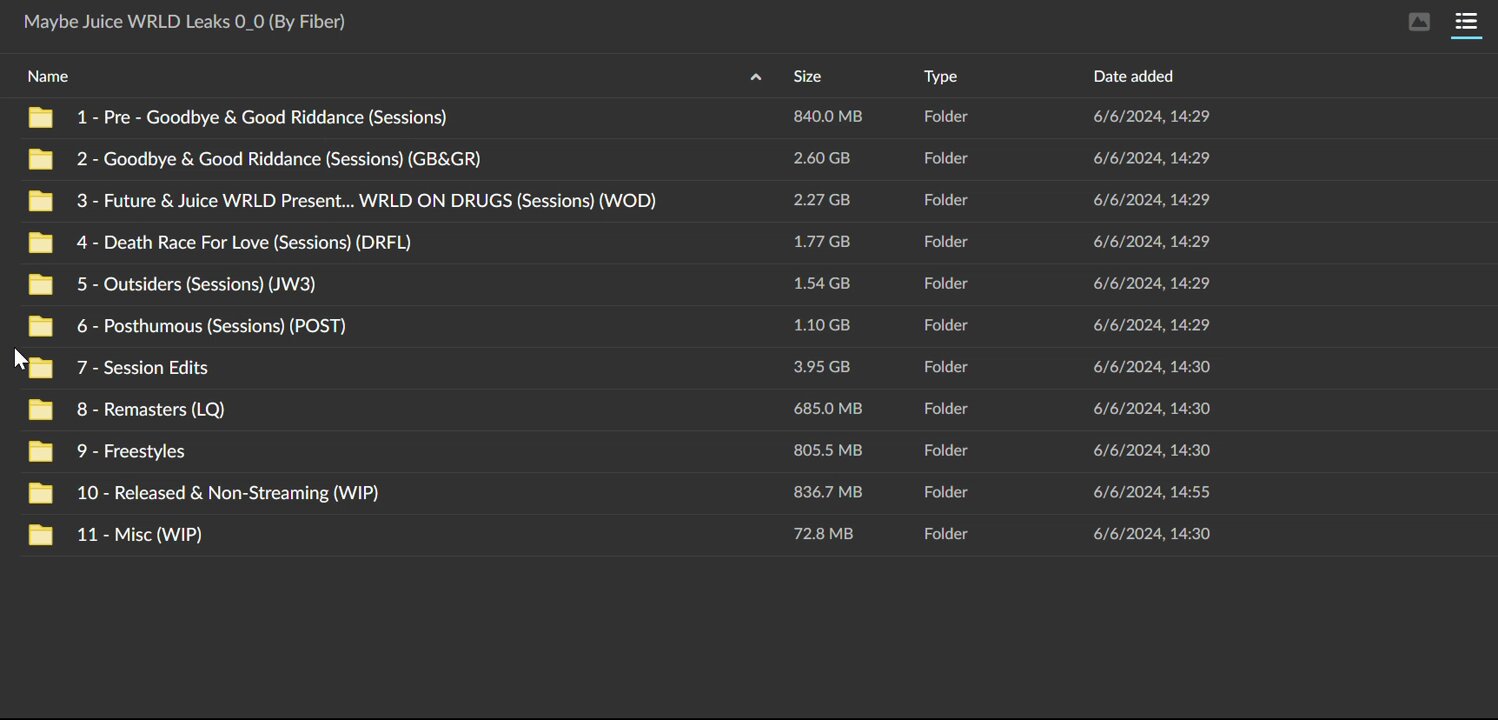
Task: Click folder icon for Posthumous (POST)
Action: pos(41,326)
